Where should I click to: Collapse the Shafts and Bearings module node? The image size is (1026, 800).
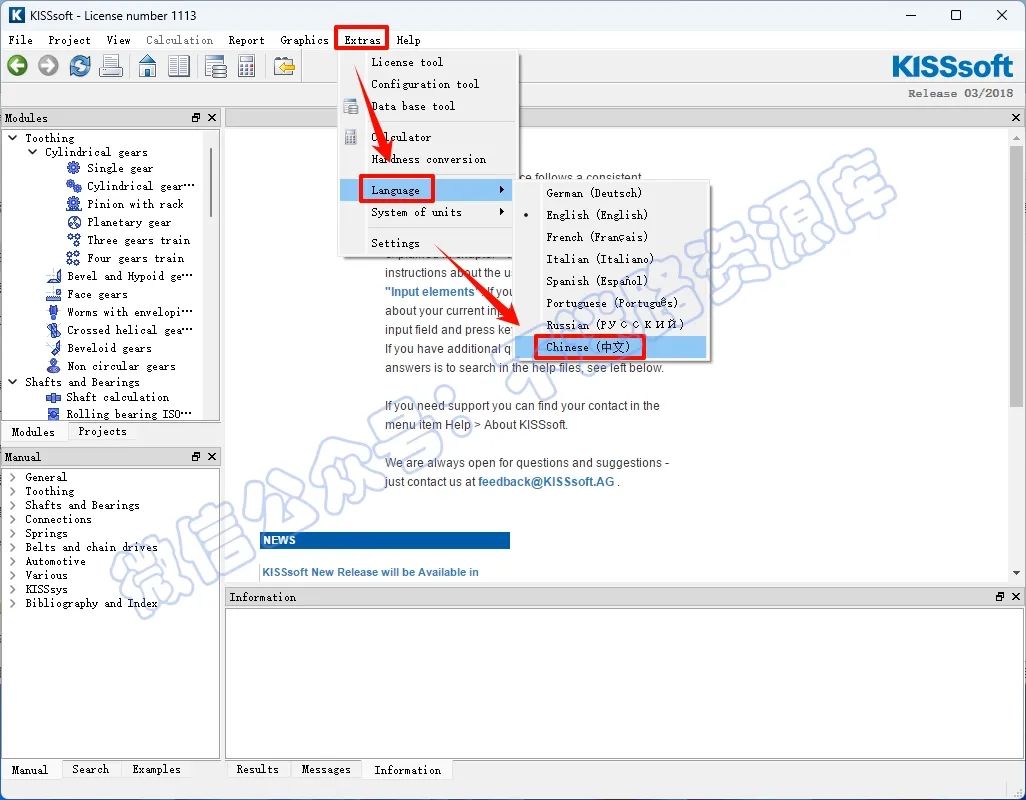tap(12, 381)
